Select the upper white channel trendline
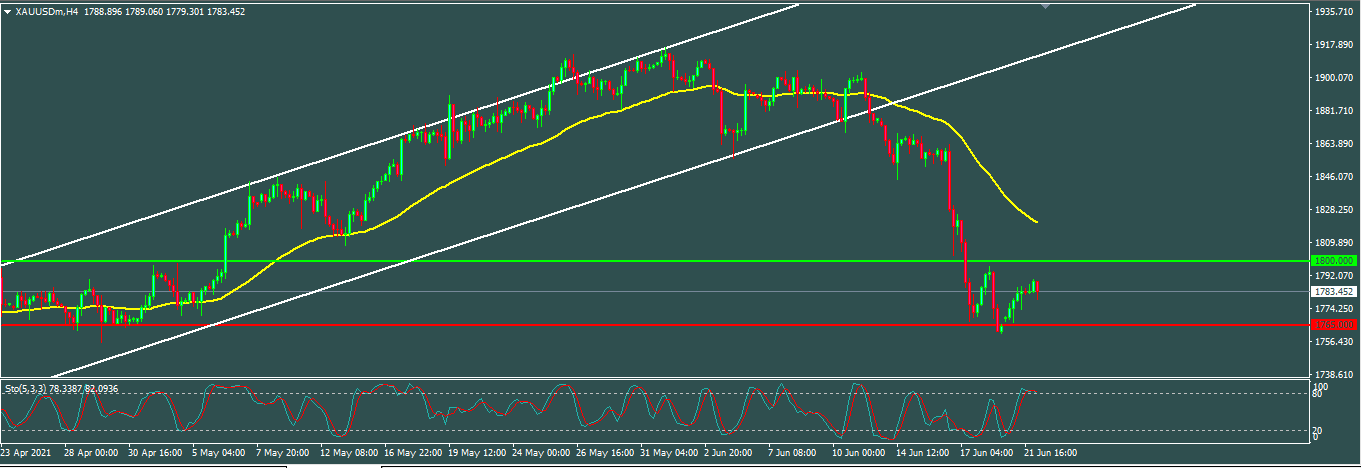The width and height of the screenshot is (1361, 468). pyautogui.click(x=400, y=137)
